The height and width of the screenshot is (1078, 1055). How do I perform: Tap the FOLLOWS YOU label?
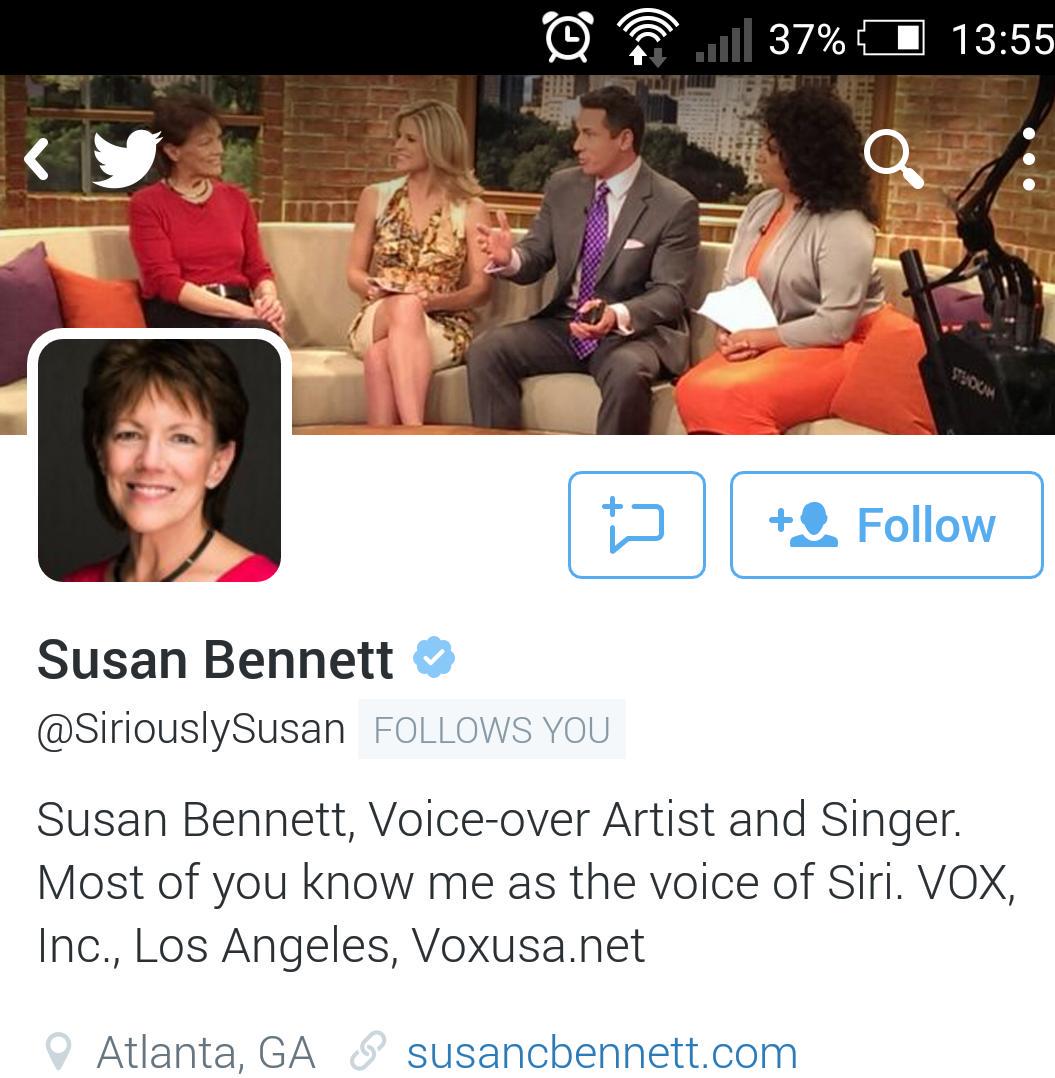(x=491, y=729)
